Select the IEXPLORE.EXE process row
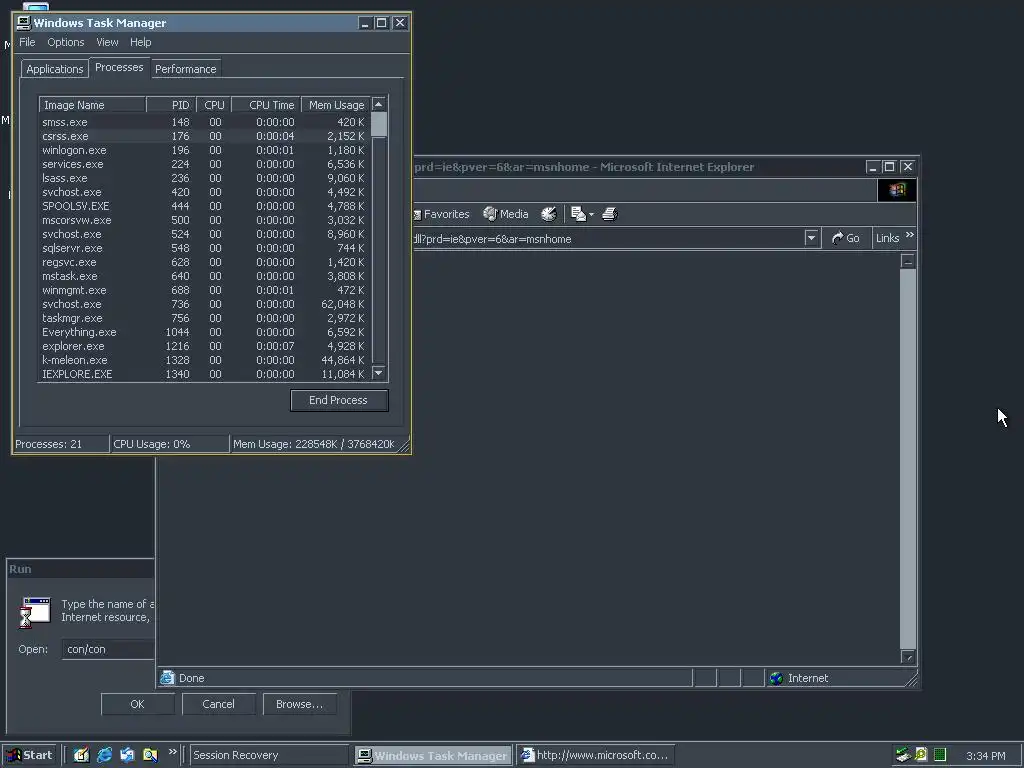The width and height of the screenshot is (1024, 768). pyautogui.click(x=204, y=374)
